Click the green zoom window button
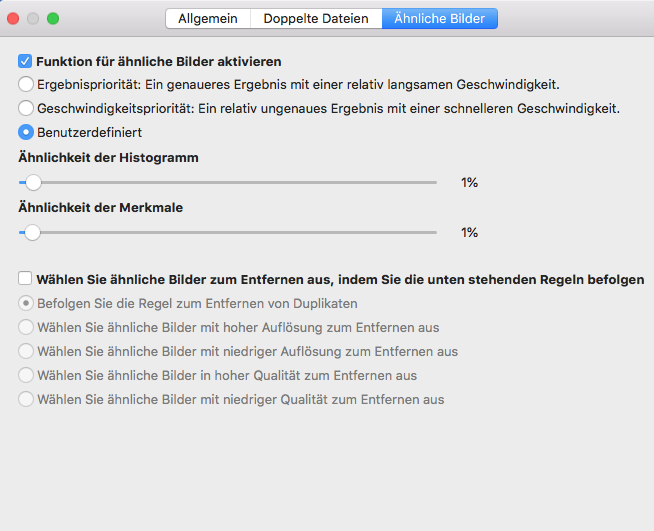This screenshot has width=654, height=531. 53,18
